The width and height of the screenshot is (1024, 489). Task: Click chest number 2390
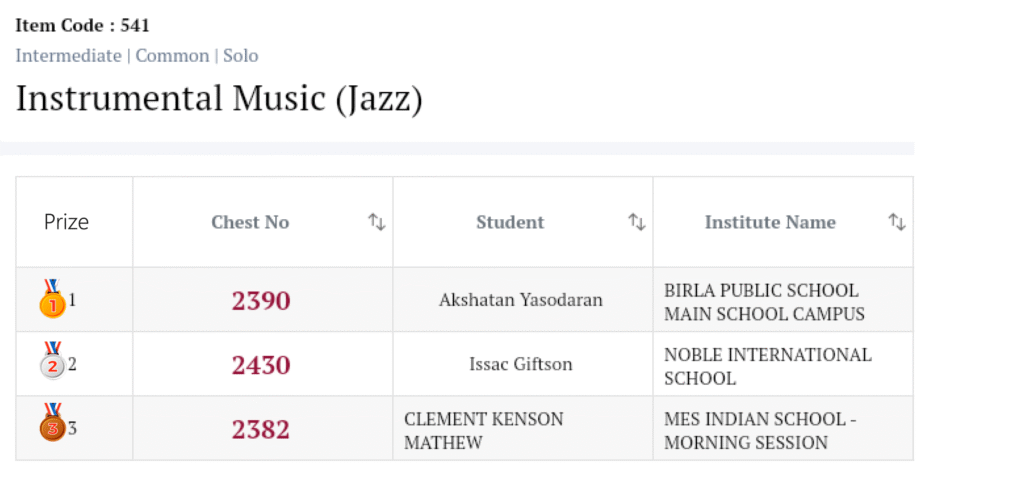(x=261, y=300)
